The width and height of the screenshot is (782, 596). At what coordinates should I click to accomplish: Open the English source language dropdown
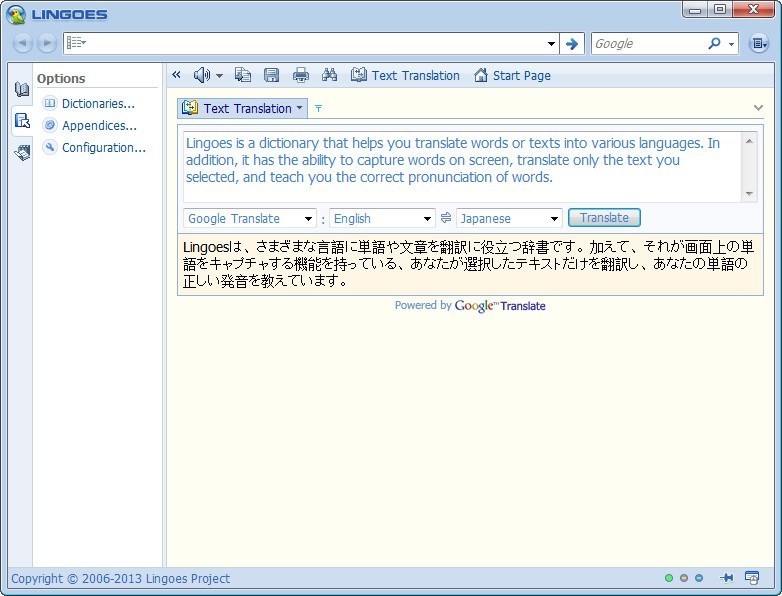[382, 218]
